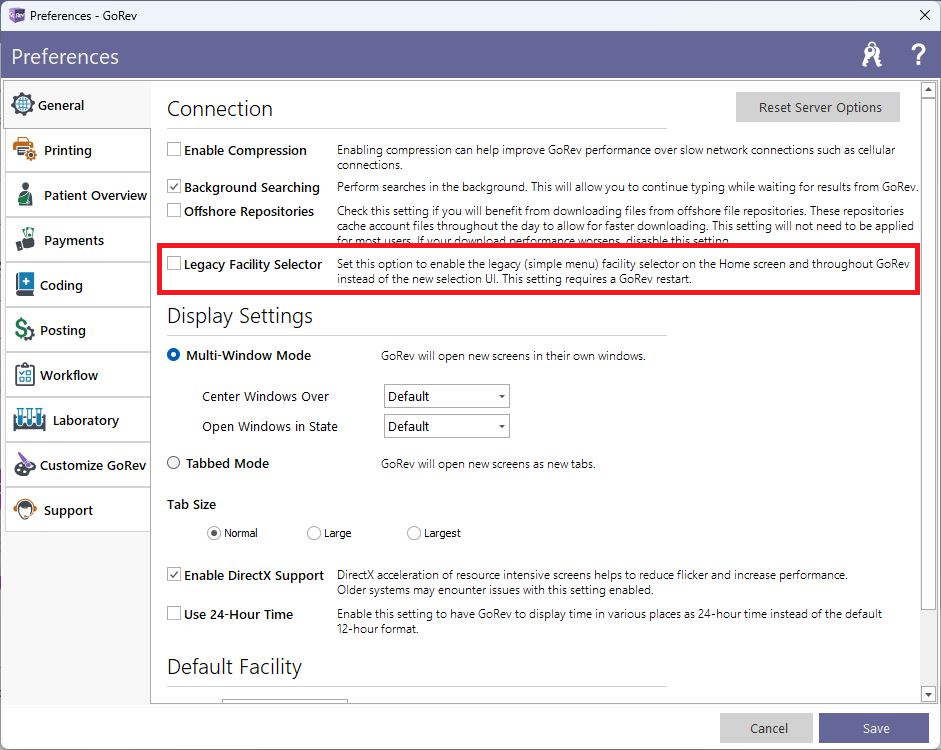This screenshot has height=750, width=941.
Task: Select Multi-Window Mode radio button
Action: tap(173, 355)
